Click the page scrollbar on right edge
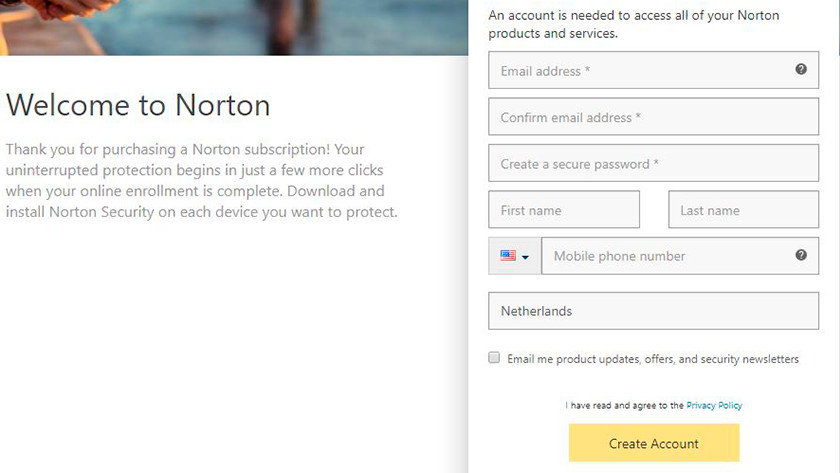The height and width of the screenshot is (473, 840). (838, 27)
